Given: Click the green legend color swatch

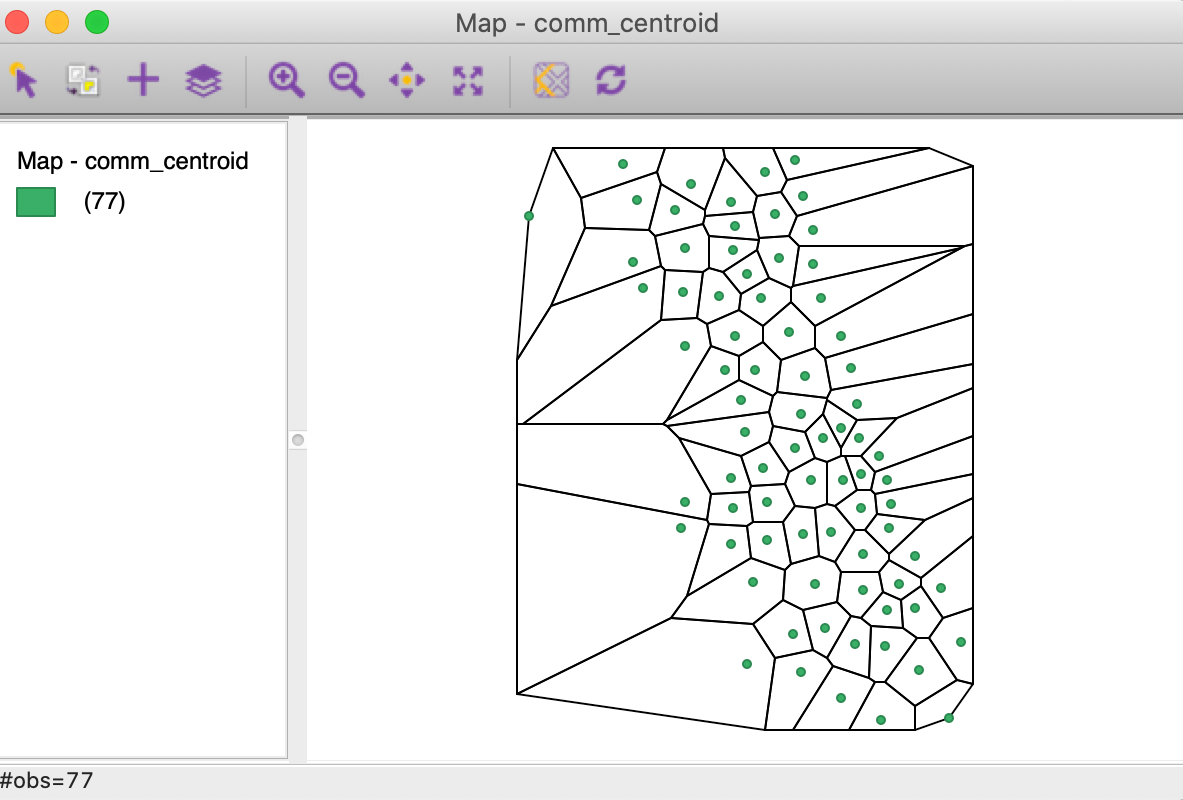Looking at the screenshot, I should pos(36,202).
